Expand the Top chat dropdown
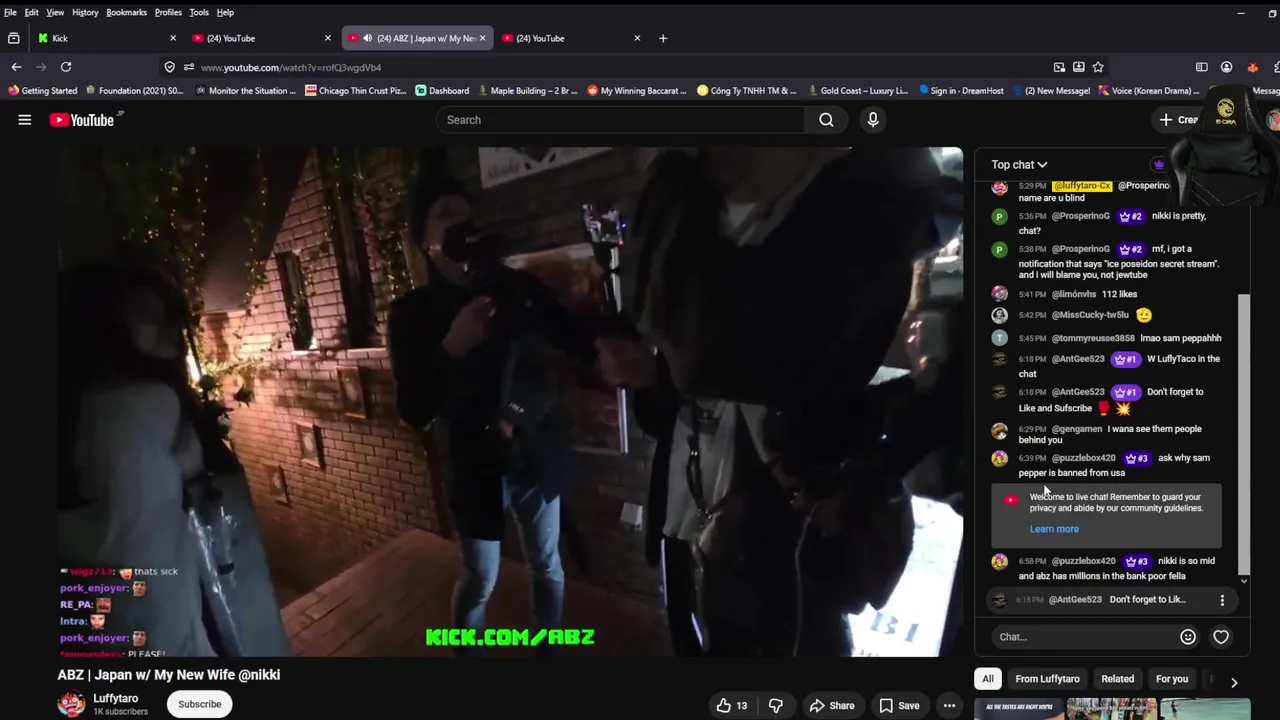 pos(1019,165)
